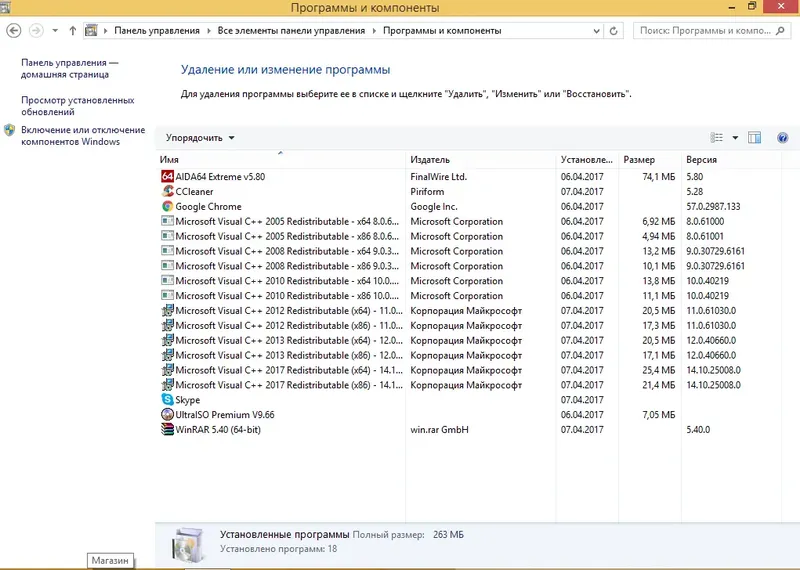This screenshot has width=800, height=570.
Task: Click the CCleaner program icon
Action: tap(167, 191)
